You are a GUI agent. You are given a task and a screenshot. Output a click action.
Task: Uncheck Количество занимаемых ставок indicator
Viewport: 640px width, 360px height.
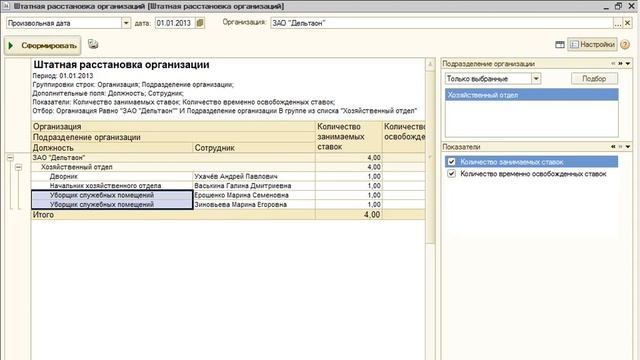(451, 162)
